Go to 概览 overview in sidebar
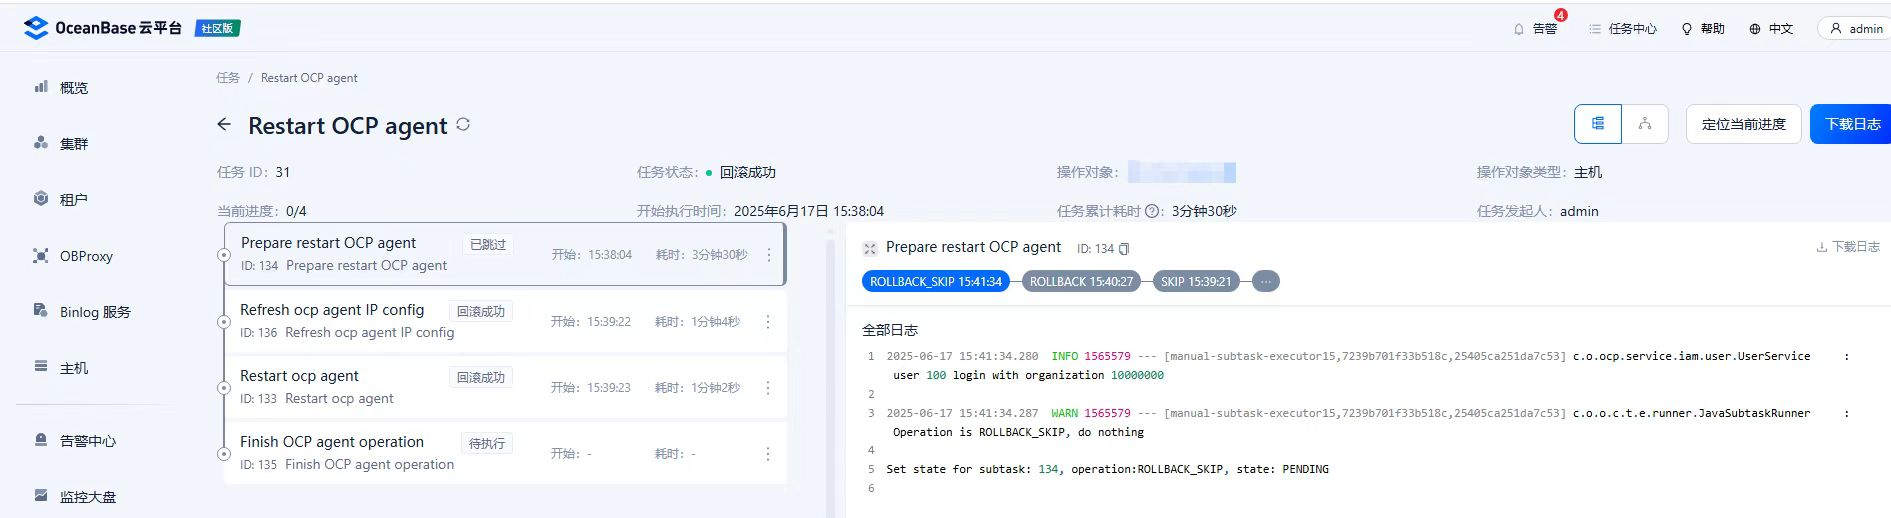This screenshot has height=518, width=1891. click(61, 87)
